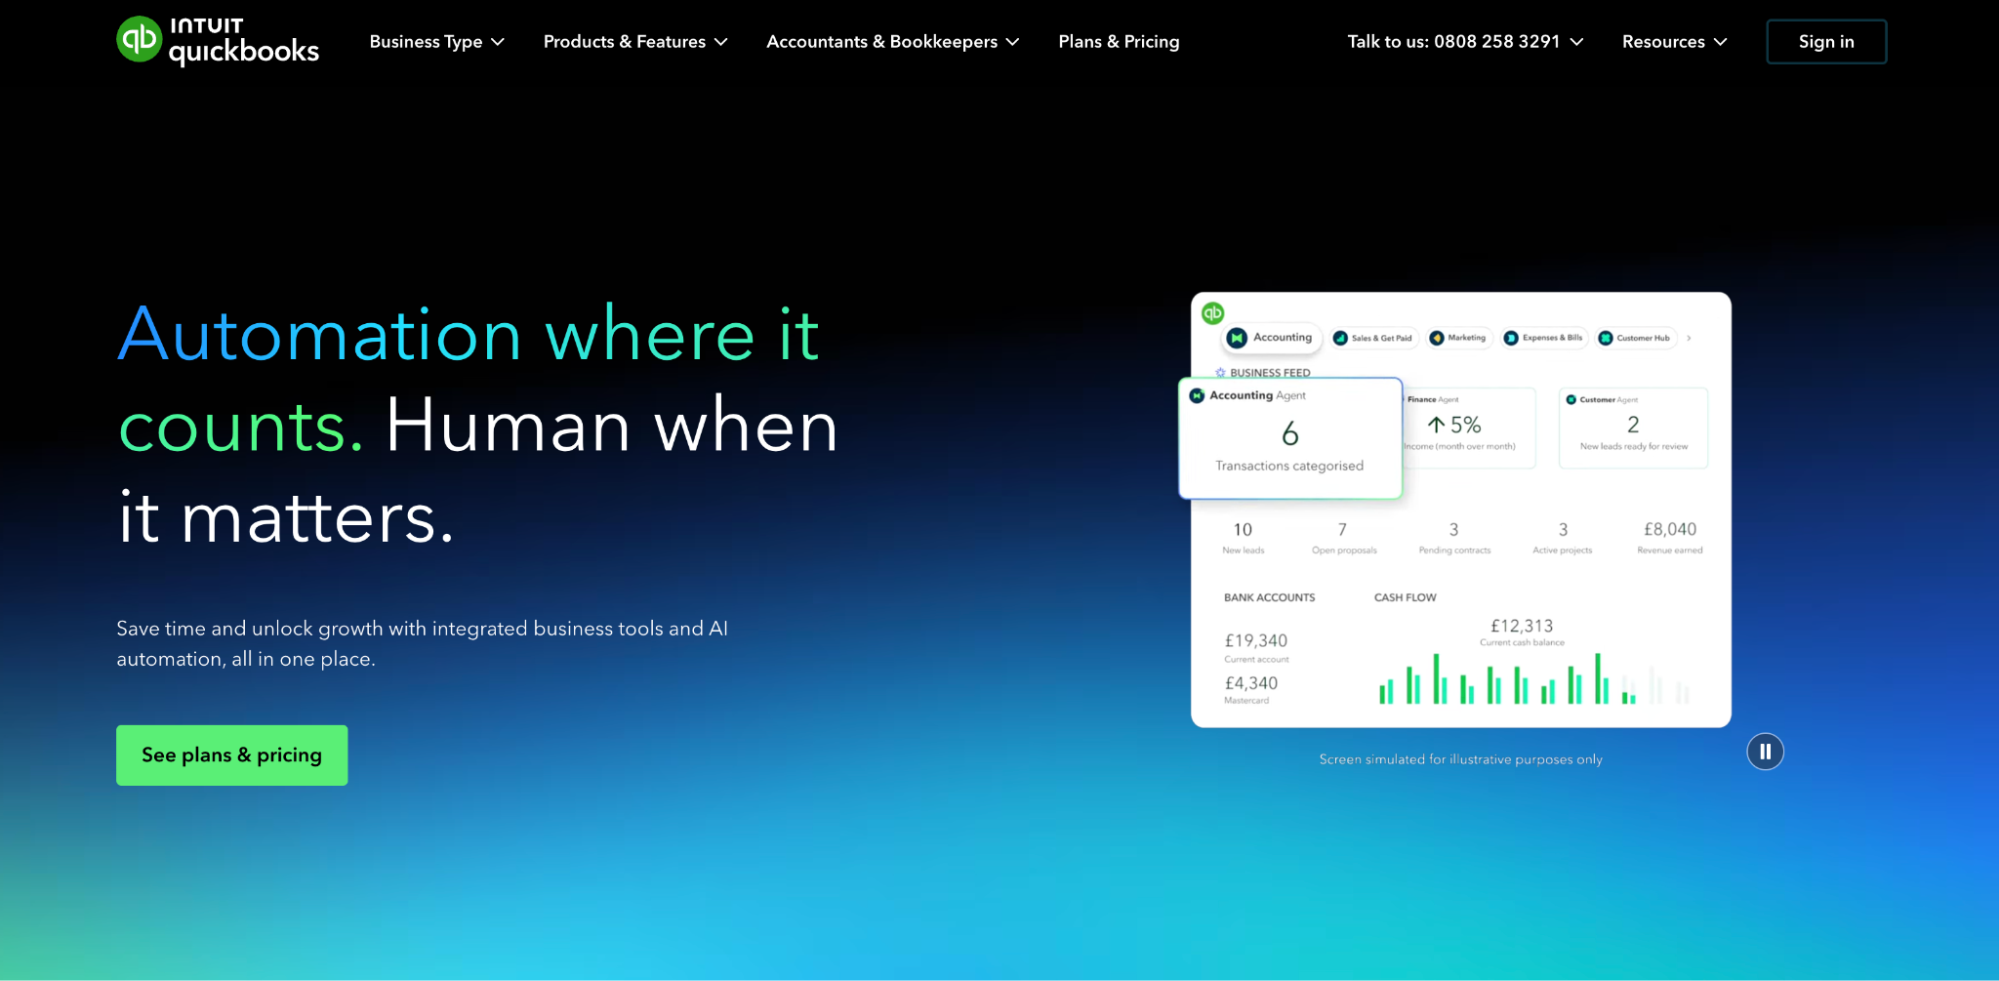Screen dimensions: 1999x981
Task: Click the CASH FLOW heading
Action: coord(1405,598)
